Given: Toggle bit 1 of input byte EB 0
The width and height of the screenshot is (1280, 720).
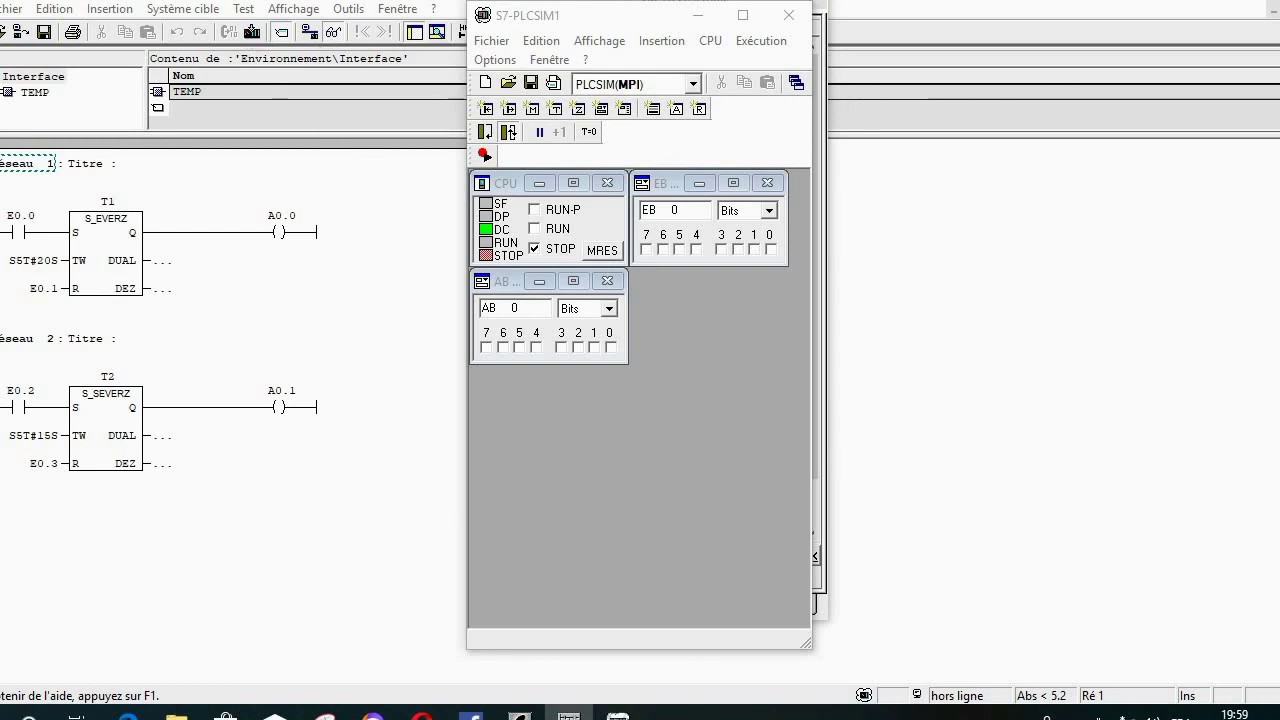Looking at the screenshot, I should click(x=754, y=249).
